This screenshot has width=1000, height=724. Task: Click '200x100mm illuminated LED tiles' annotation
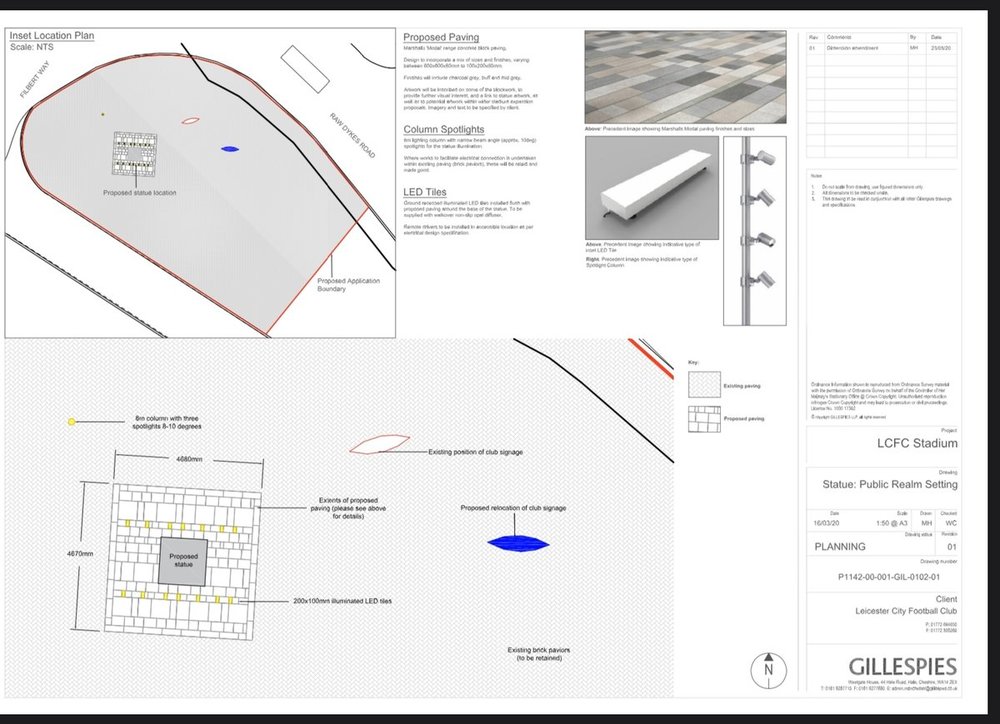point(342,601)
